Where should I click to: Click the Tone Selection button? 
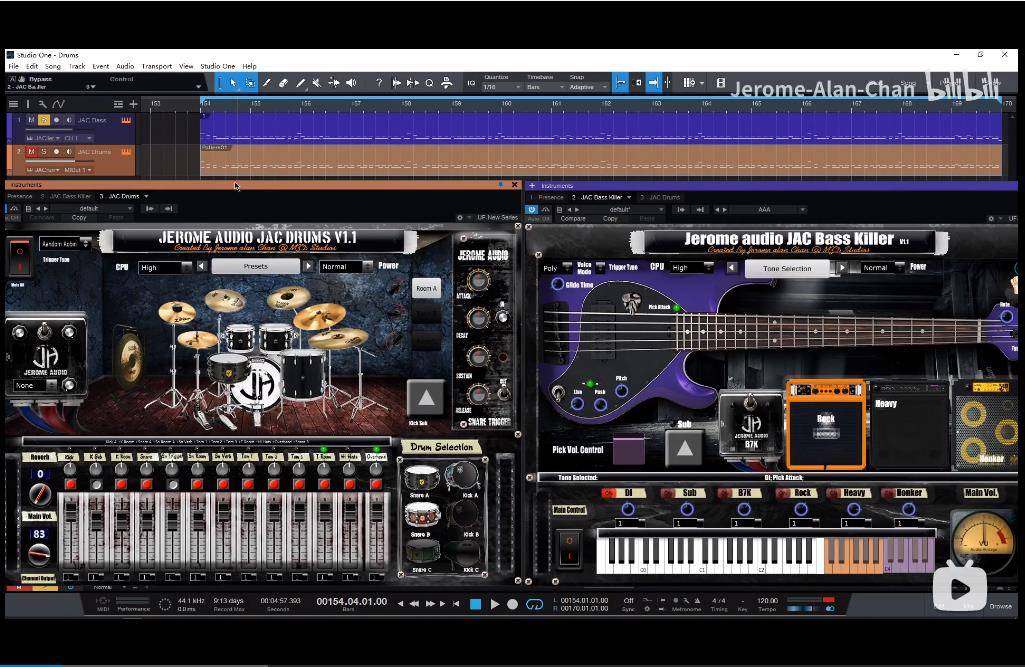[787, 268]
